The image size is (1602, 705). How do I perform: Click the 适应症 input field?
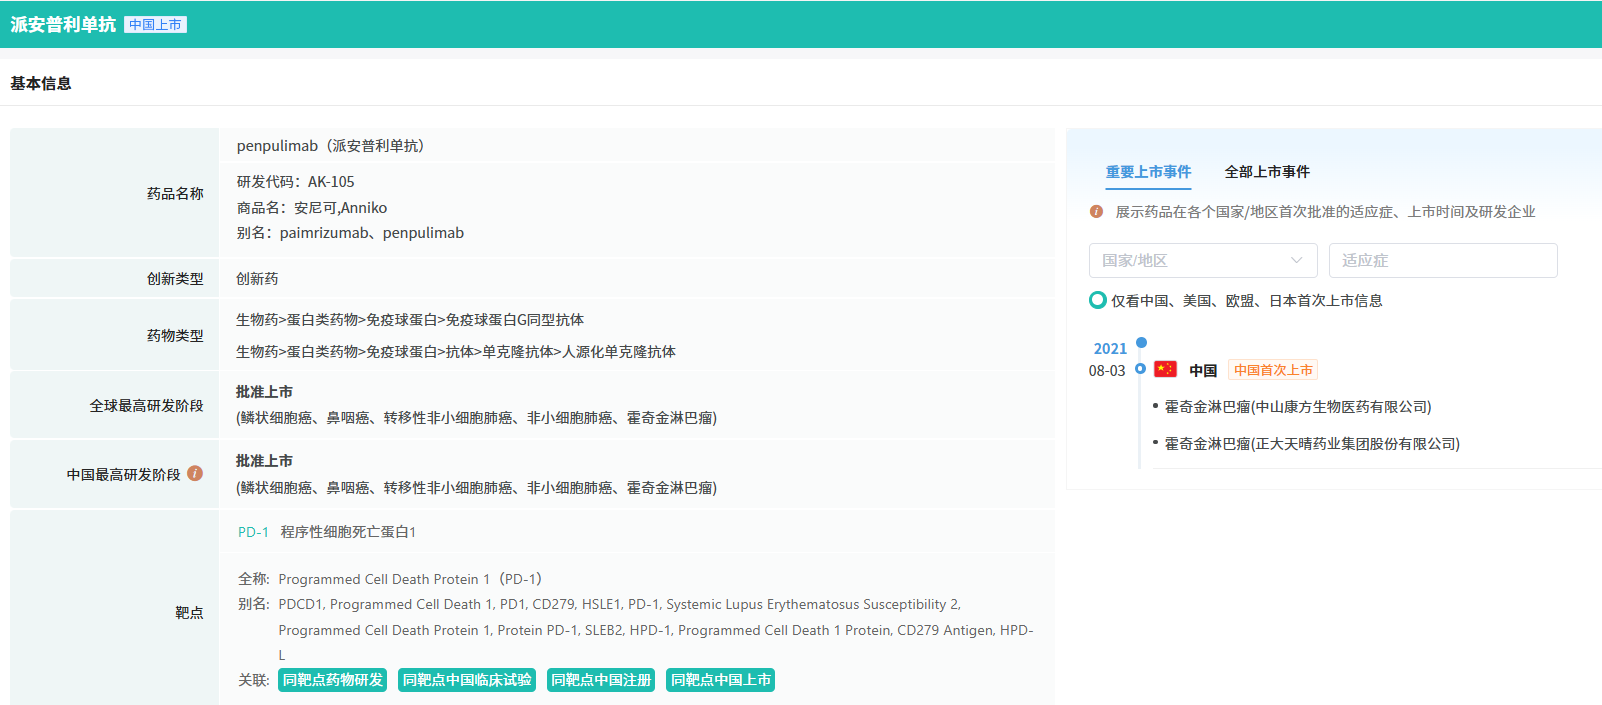pyautogui.click(x=1442, y=260)
